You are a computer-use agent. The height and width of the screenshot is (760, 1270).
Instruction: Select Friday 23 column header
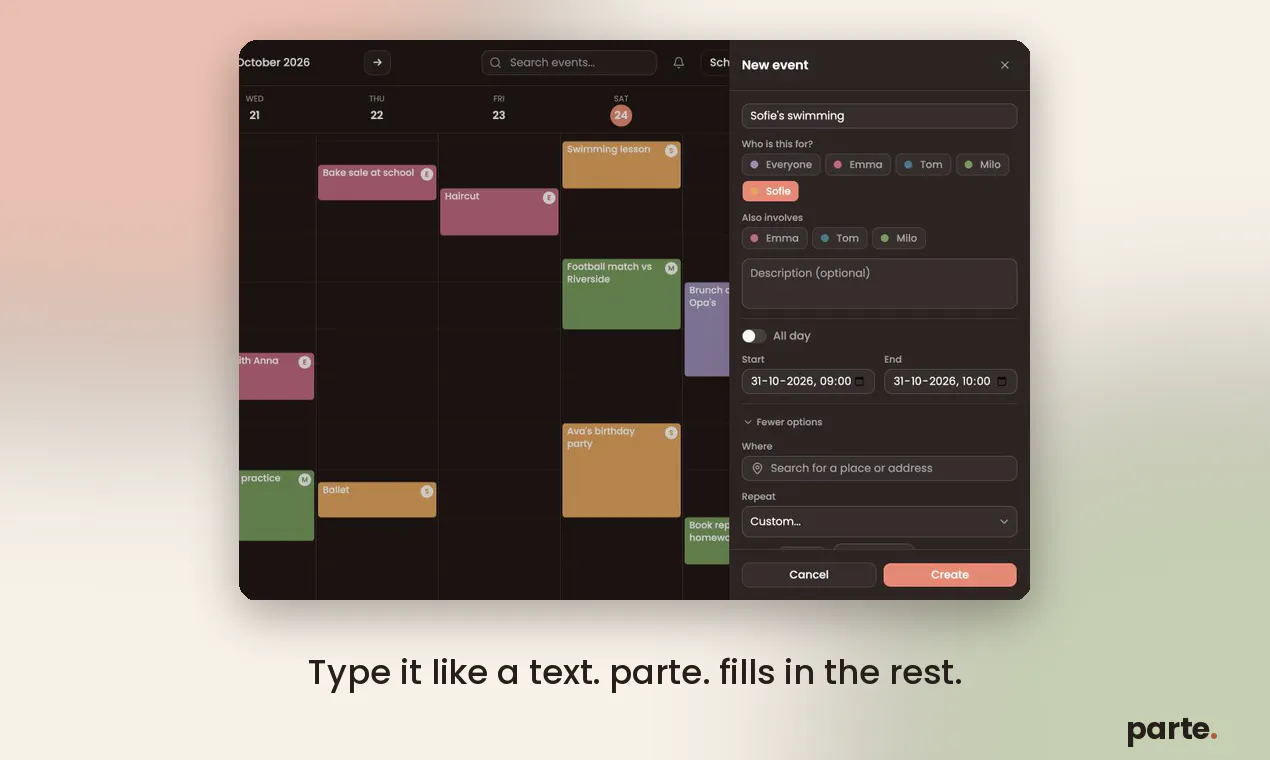pyautogui.click(x=499, y=108)
